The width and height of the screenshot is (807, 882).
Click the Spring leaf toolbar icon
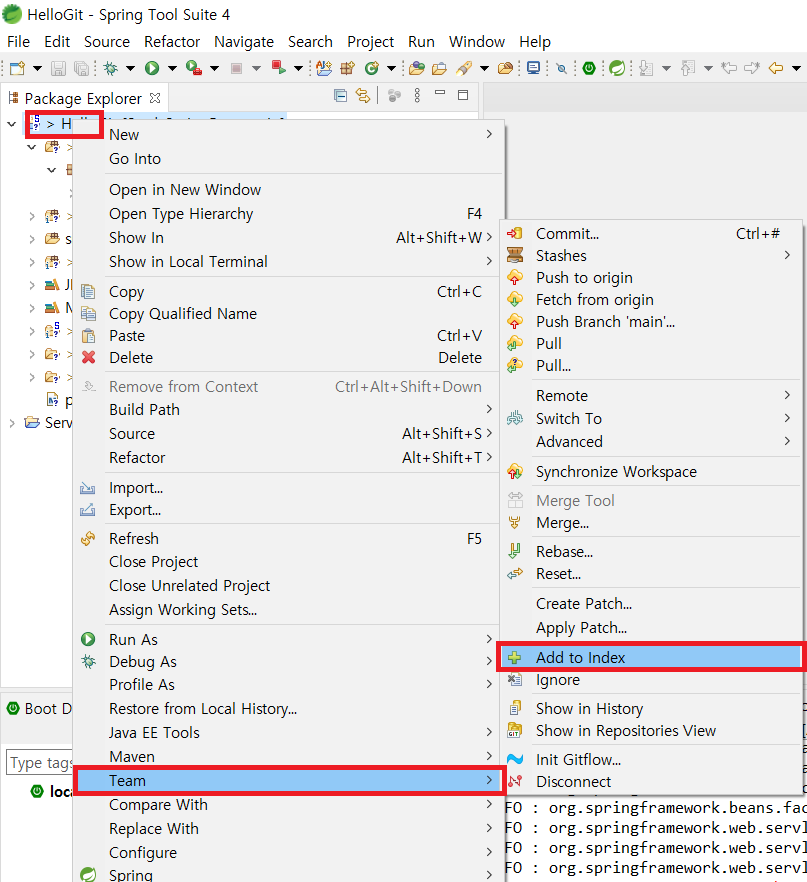pyautogui.click(x=617, y=68)
